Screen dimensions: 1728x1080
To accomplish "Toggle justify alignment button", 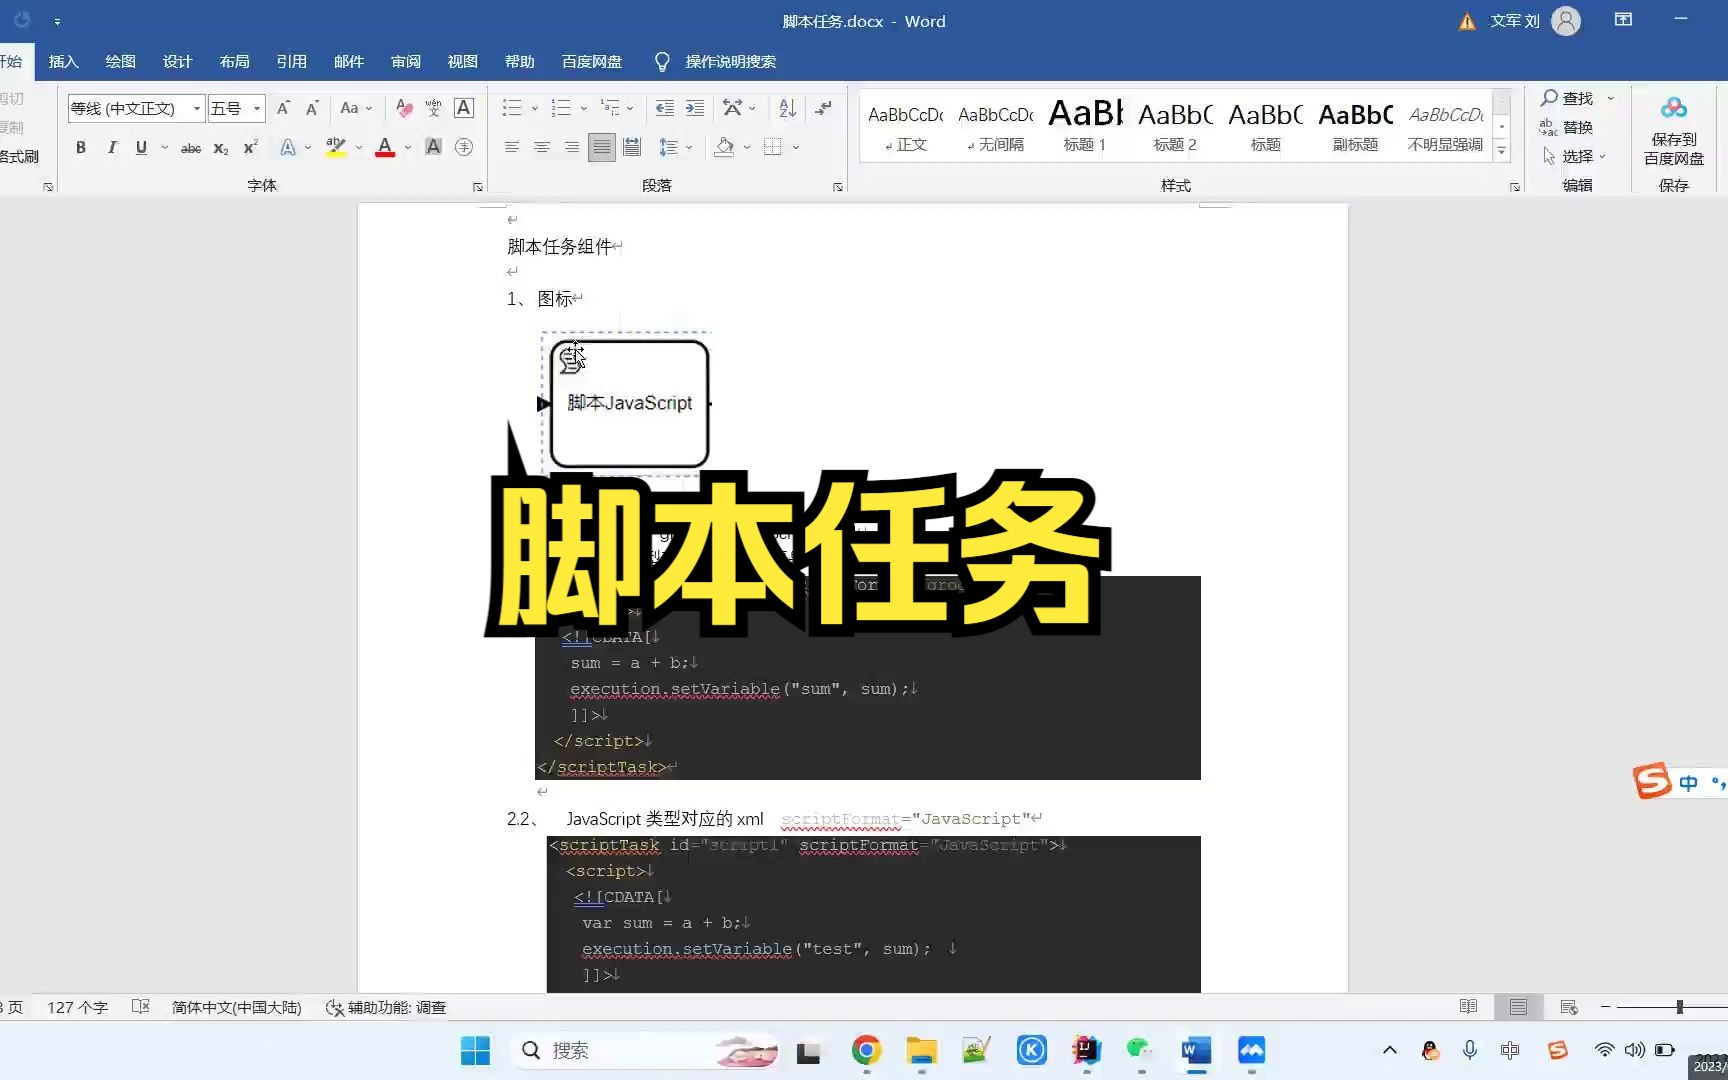I will click(601, 147).
